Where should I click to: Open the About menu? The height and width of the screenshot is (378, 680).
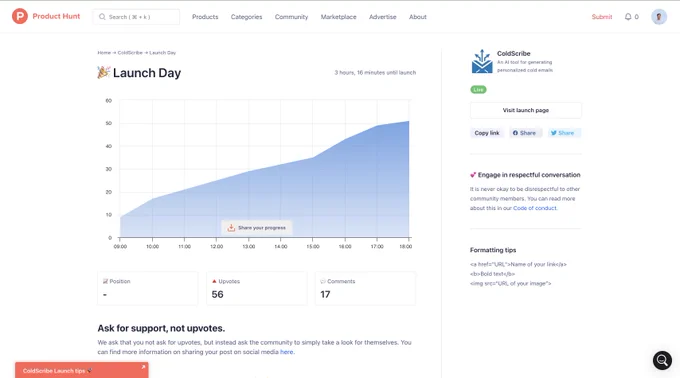(x=418, y=17)
